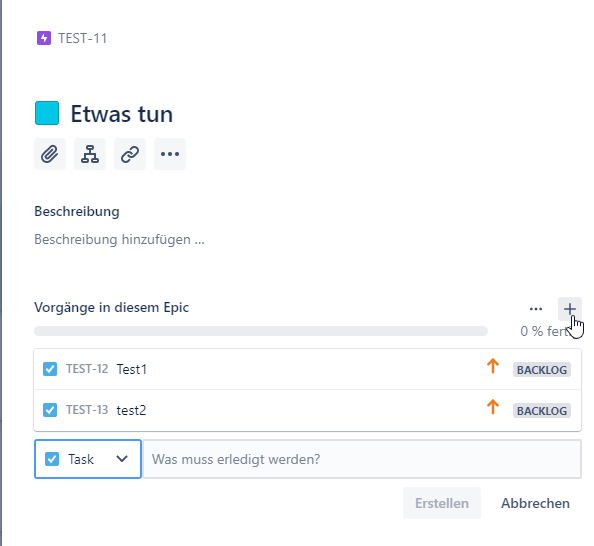
Task: Click the cyan epic color swatch
Action: 47,113
